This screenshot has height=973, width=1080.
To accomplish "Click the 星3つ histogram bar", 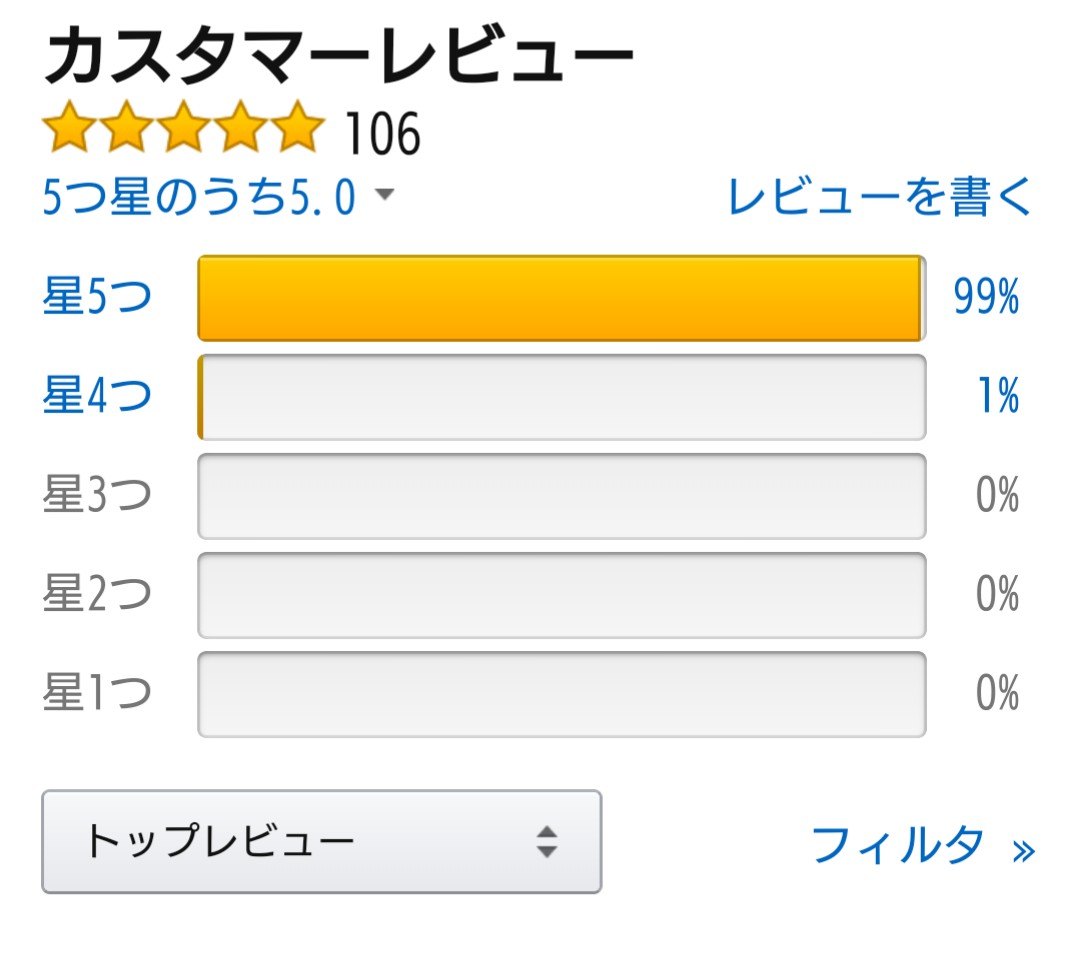I will click(561, 496).
